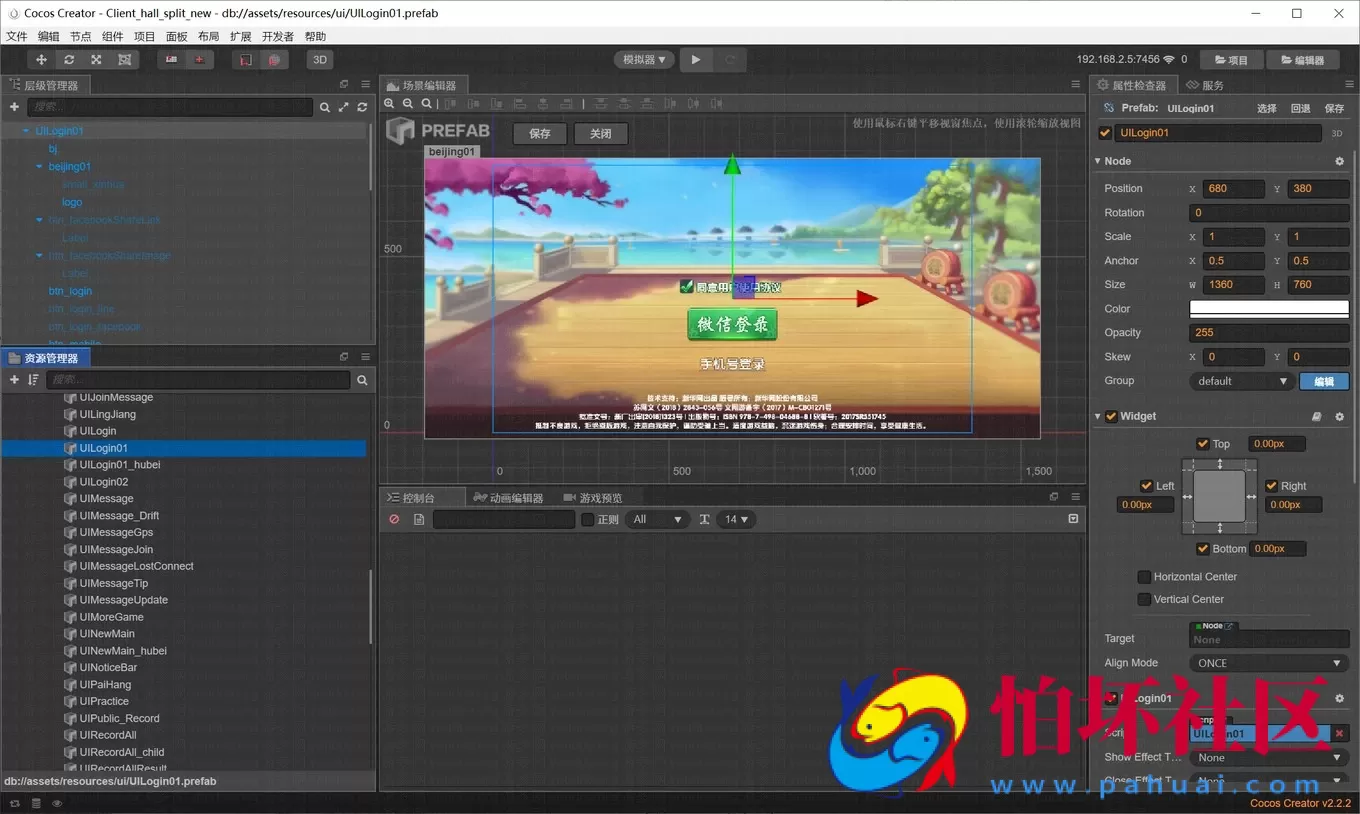This screenshot has width=1360, height=814.
Task: Toggle the regex checkbox in console
Action: [587, 520]
